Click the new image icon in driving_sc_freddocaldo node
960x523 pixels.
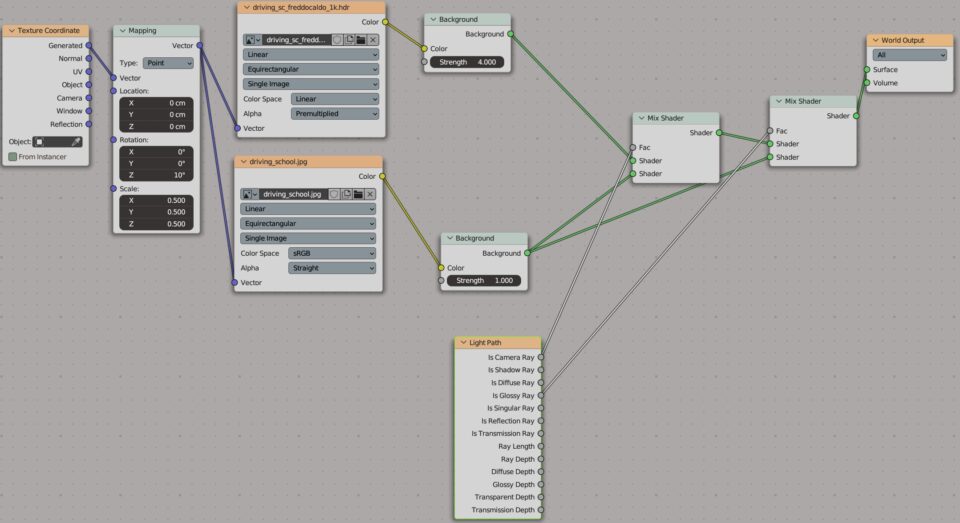tap(349, 40)
